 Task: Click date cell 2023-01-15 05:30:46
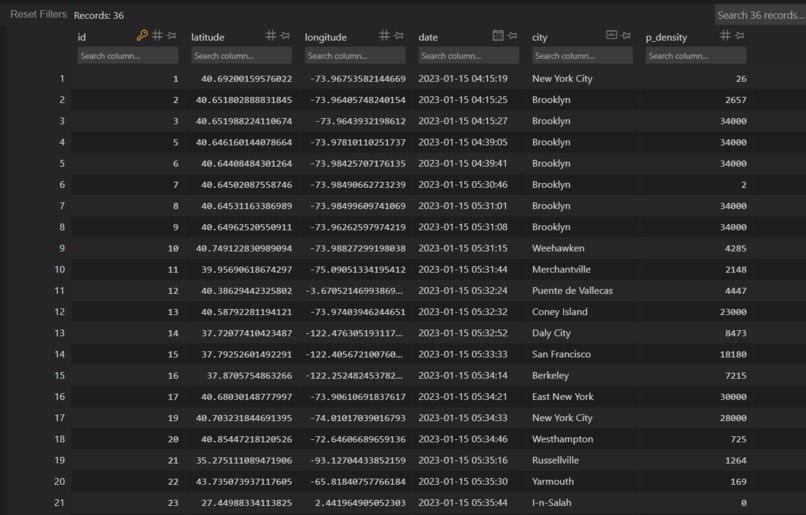click(x=463, y=185)
